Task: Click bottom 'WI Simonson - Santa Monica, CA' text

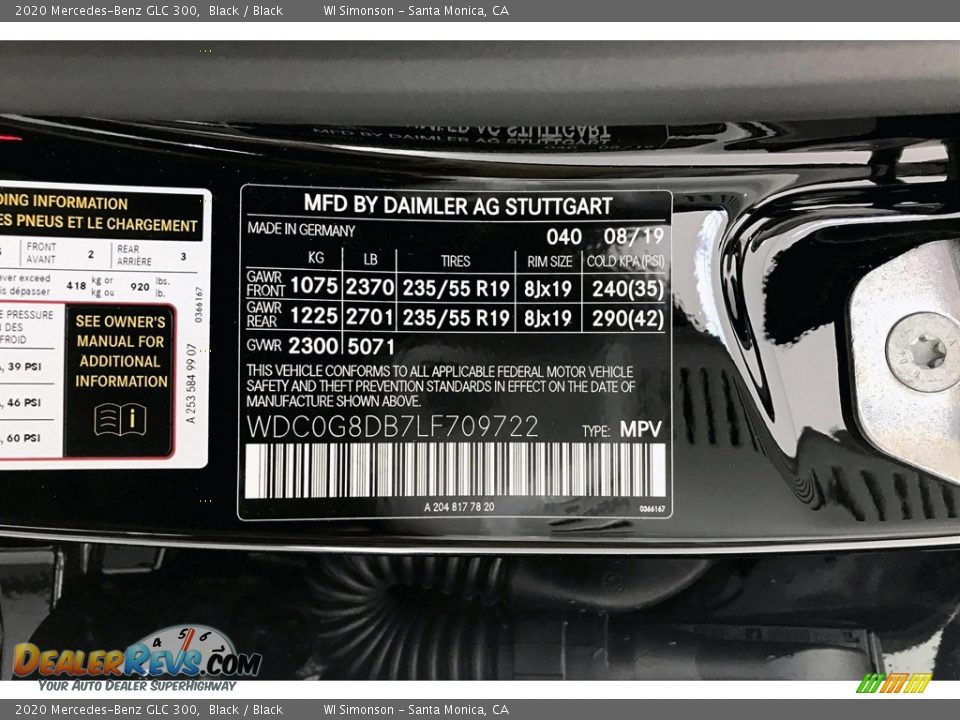Action: (x=416, y=709)
